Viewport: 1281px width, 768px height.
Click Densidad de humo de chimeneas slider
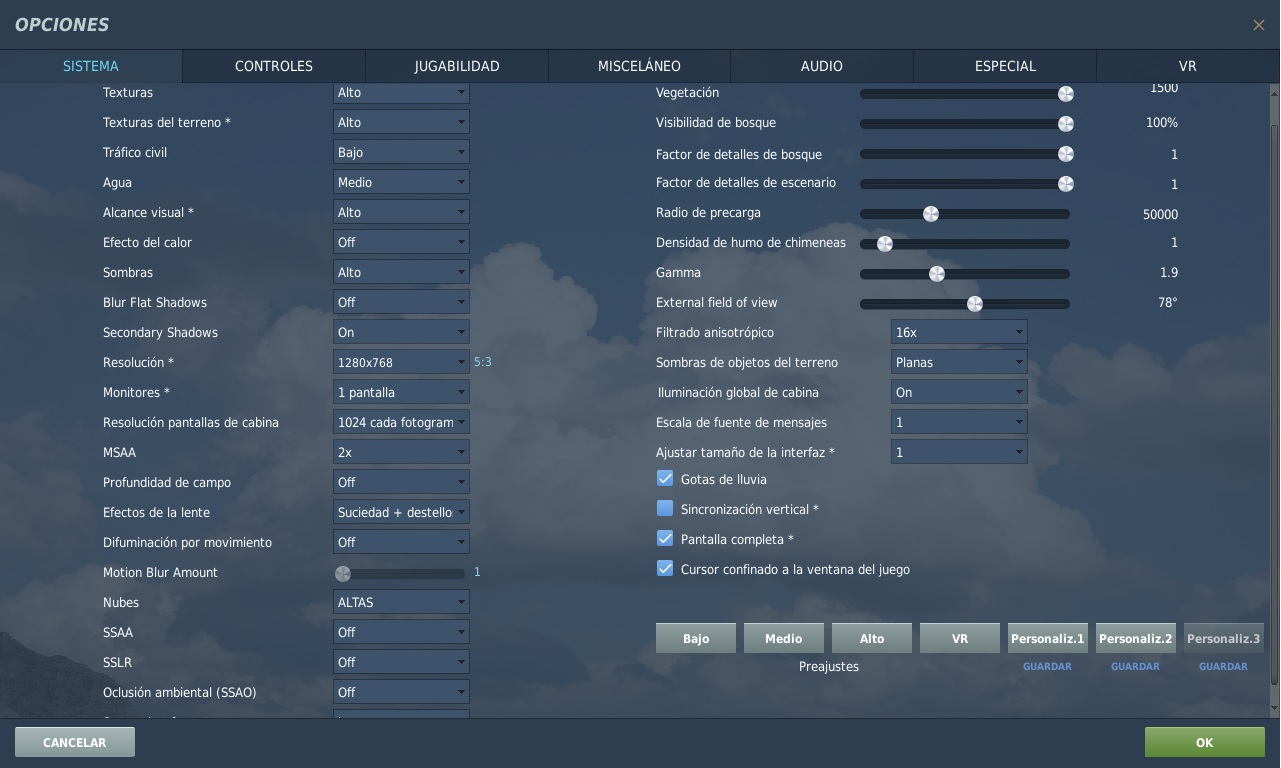click(965, 244)
